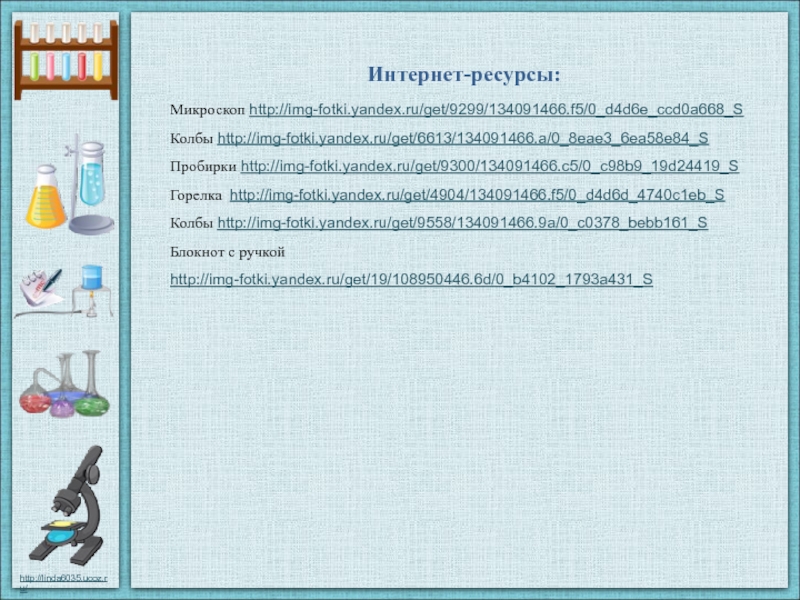
Task: Click the notepad with pen picture
Action: tap(41, 289)
